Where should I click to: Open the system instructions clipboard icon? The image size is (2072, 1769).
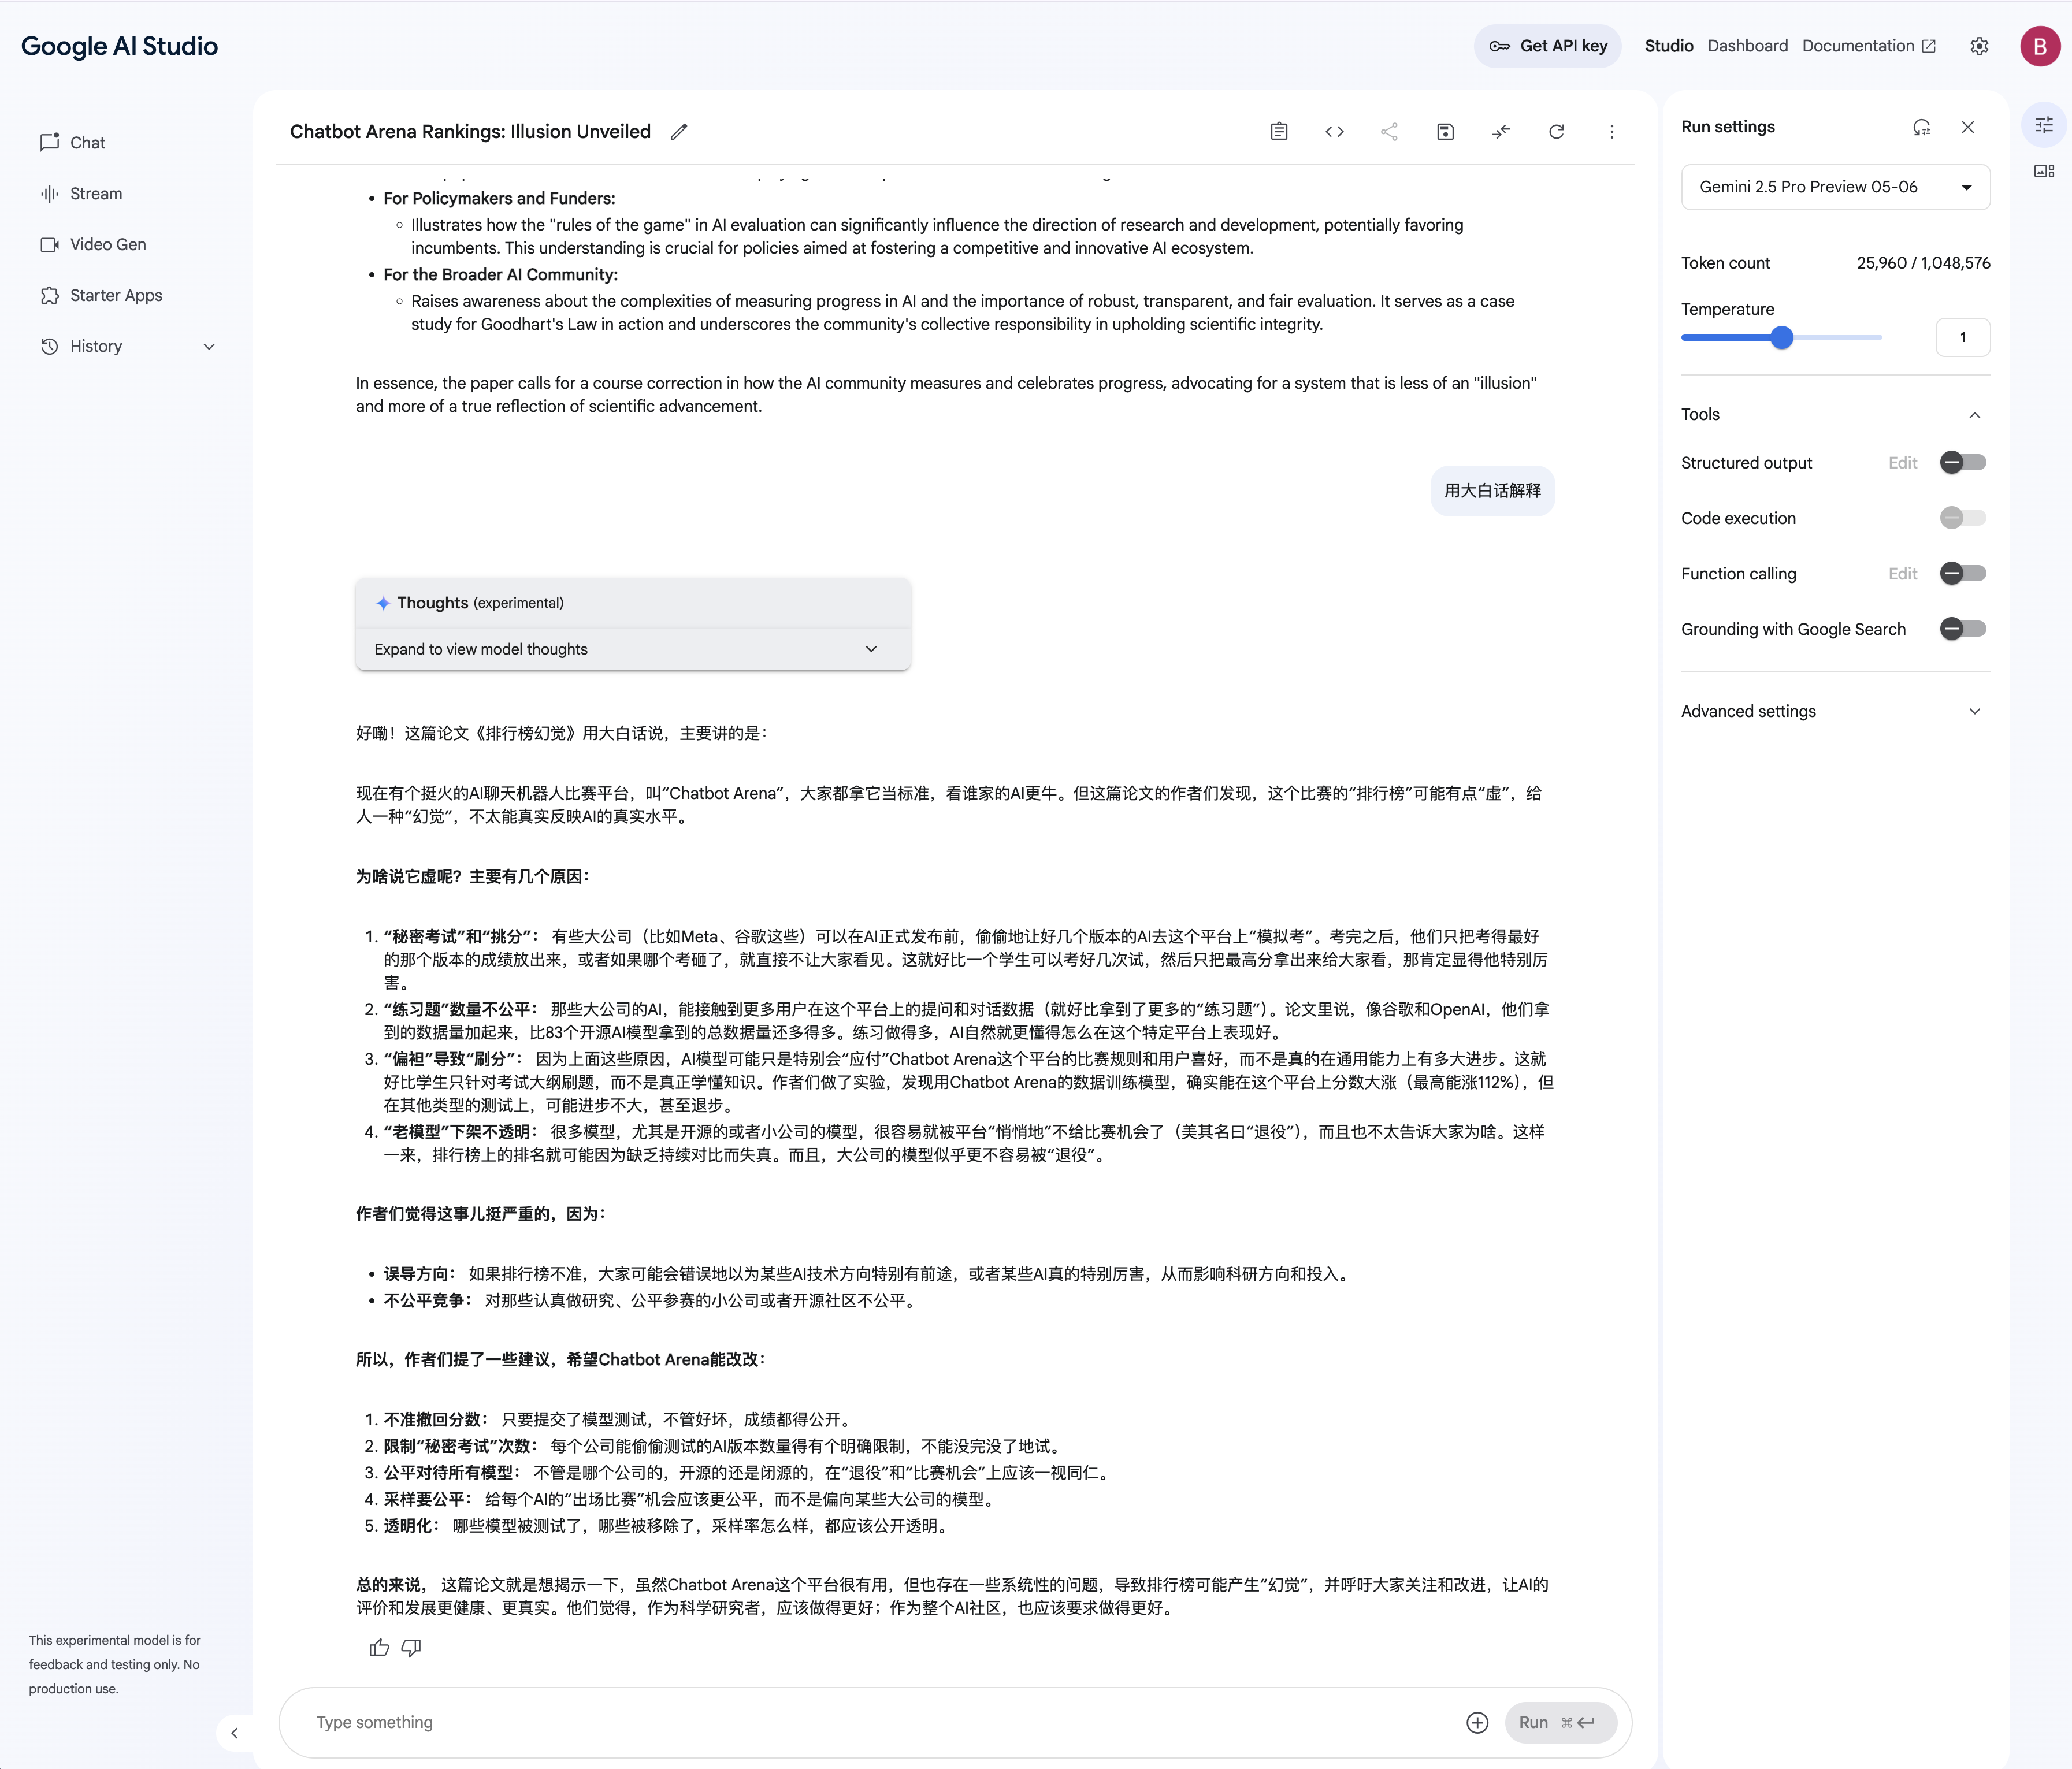[1279, 131]
